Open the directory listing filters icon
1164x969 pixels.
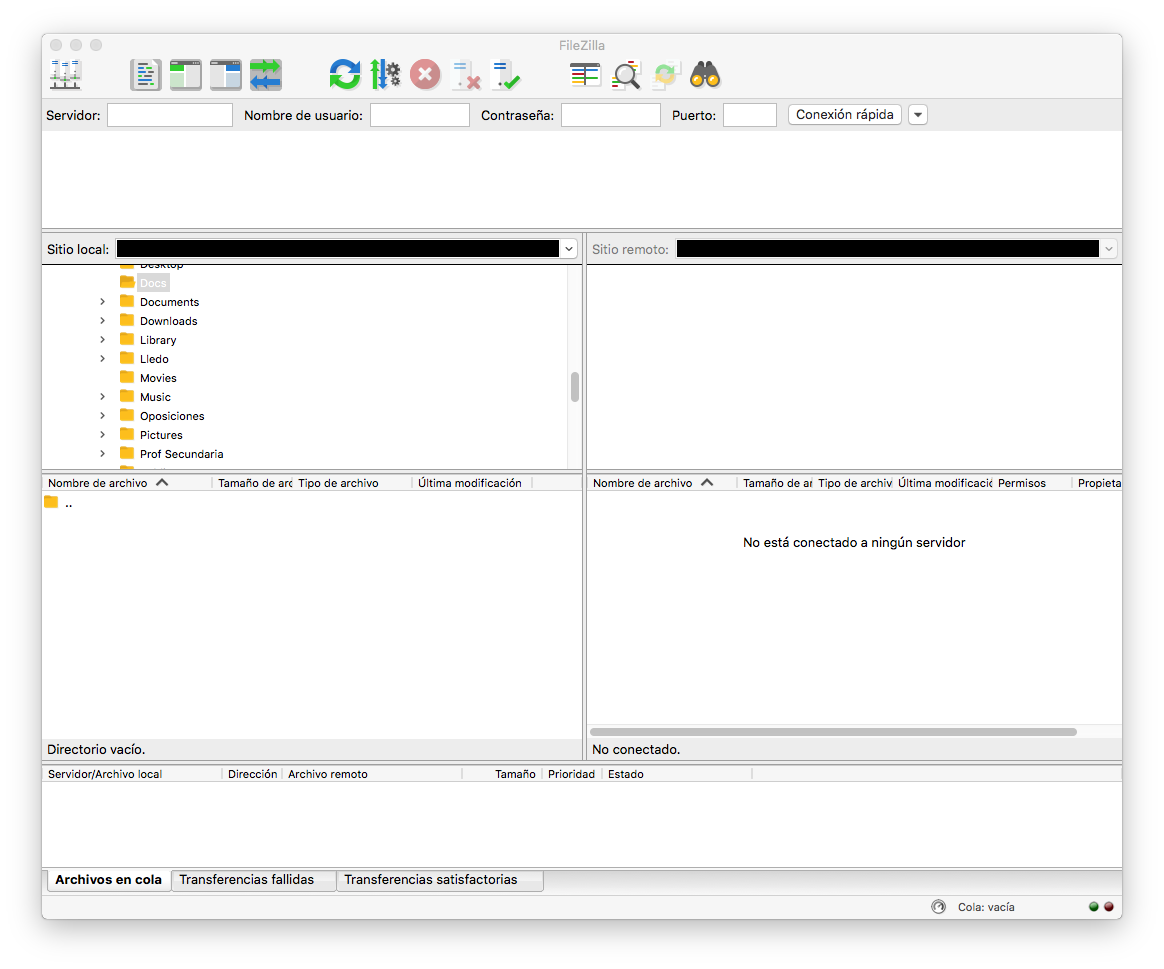(x=585, y=75)
